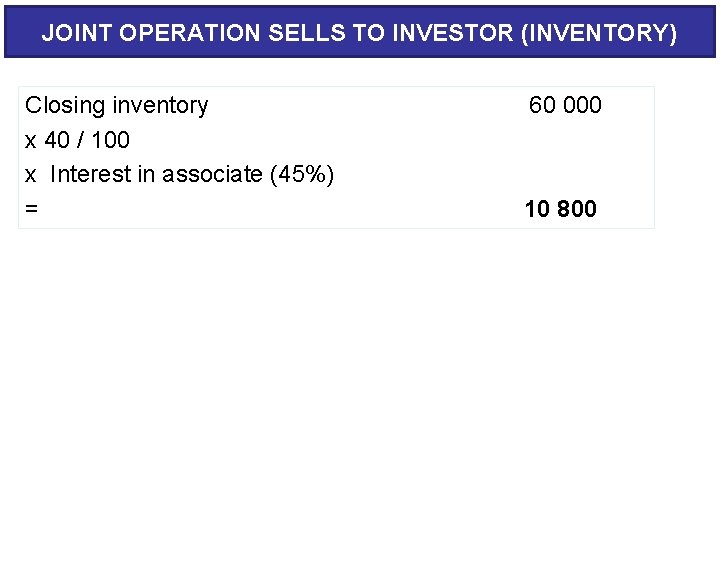720x581 pixels.
Task: Select the 60 000 amount
Action: [565, 105]
